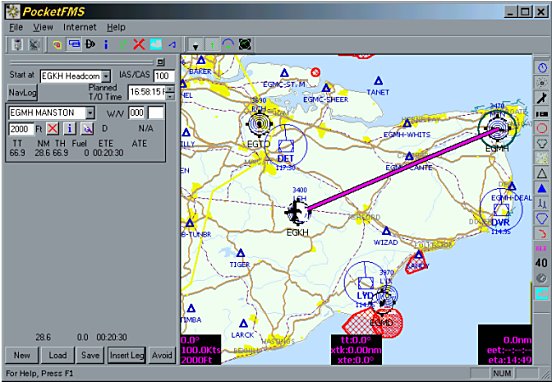
Task: Click the blue info icon in top toolbar
Action: [106, 44]
